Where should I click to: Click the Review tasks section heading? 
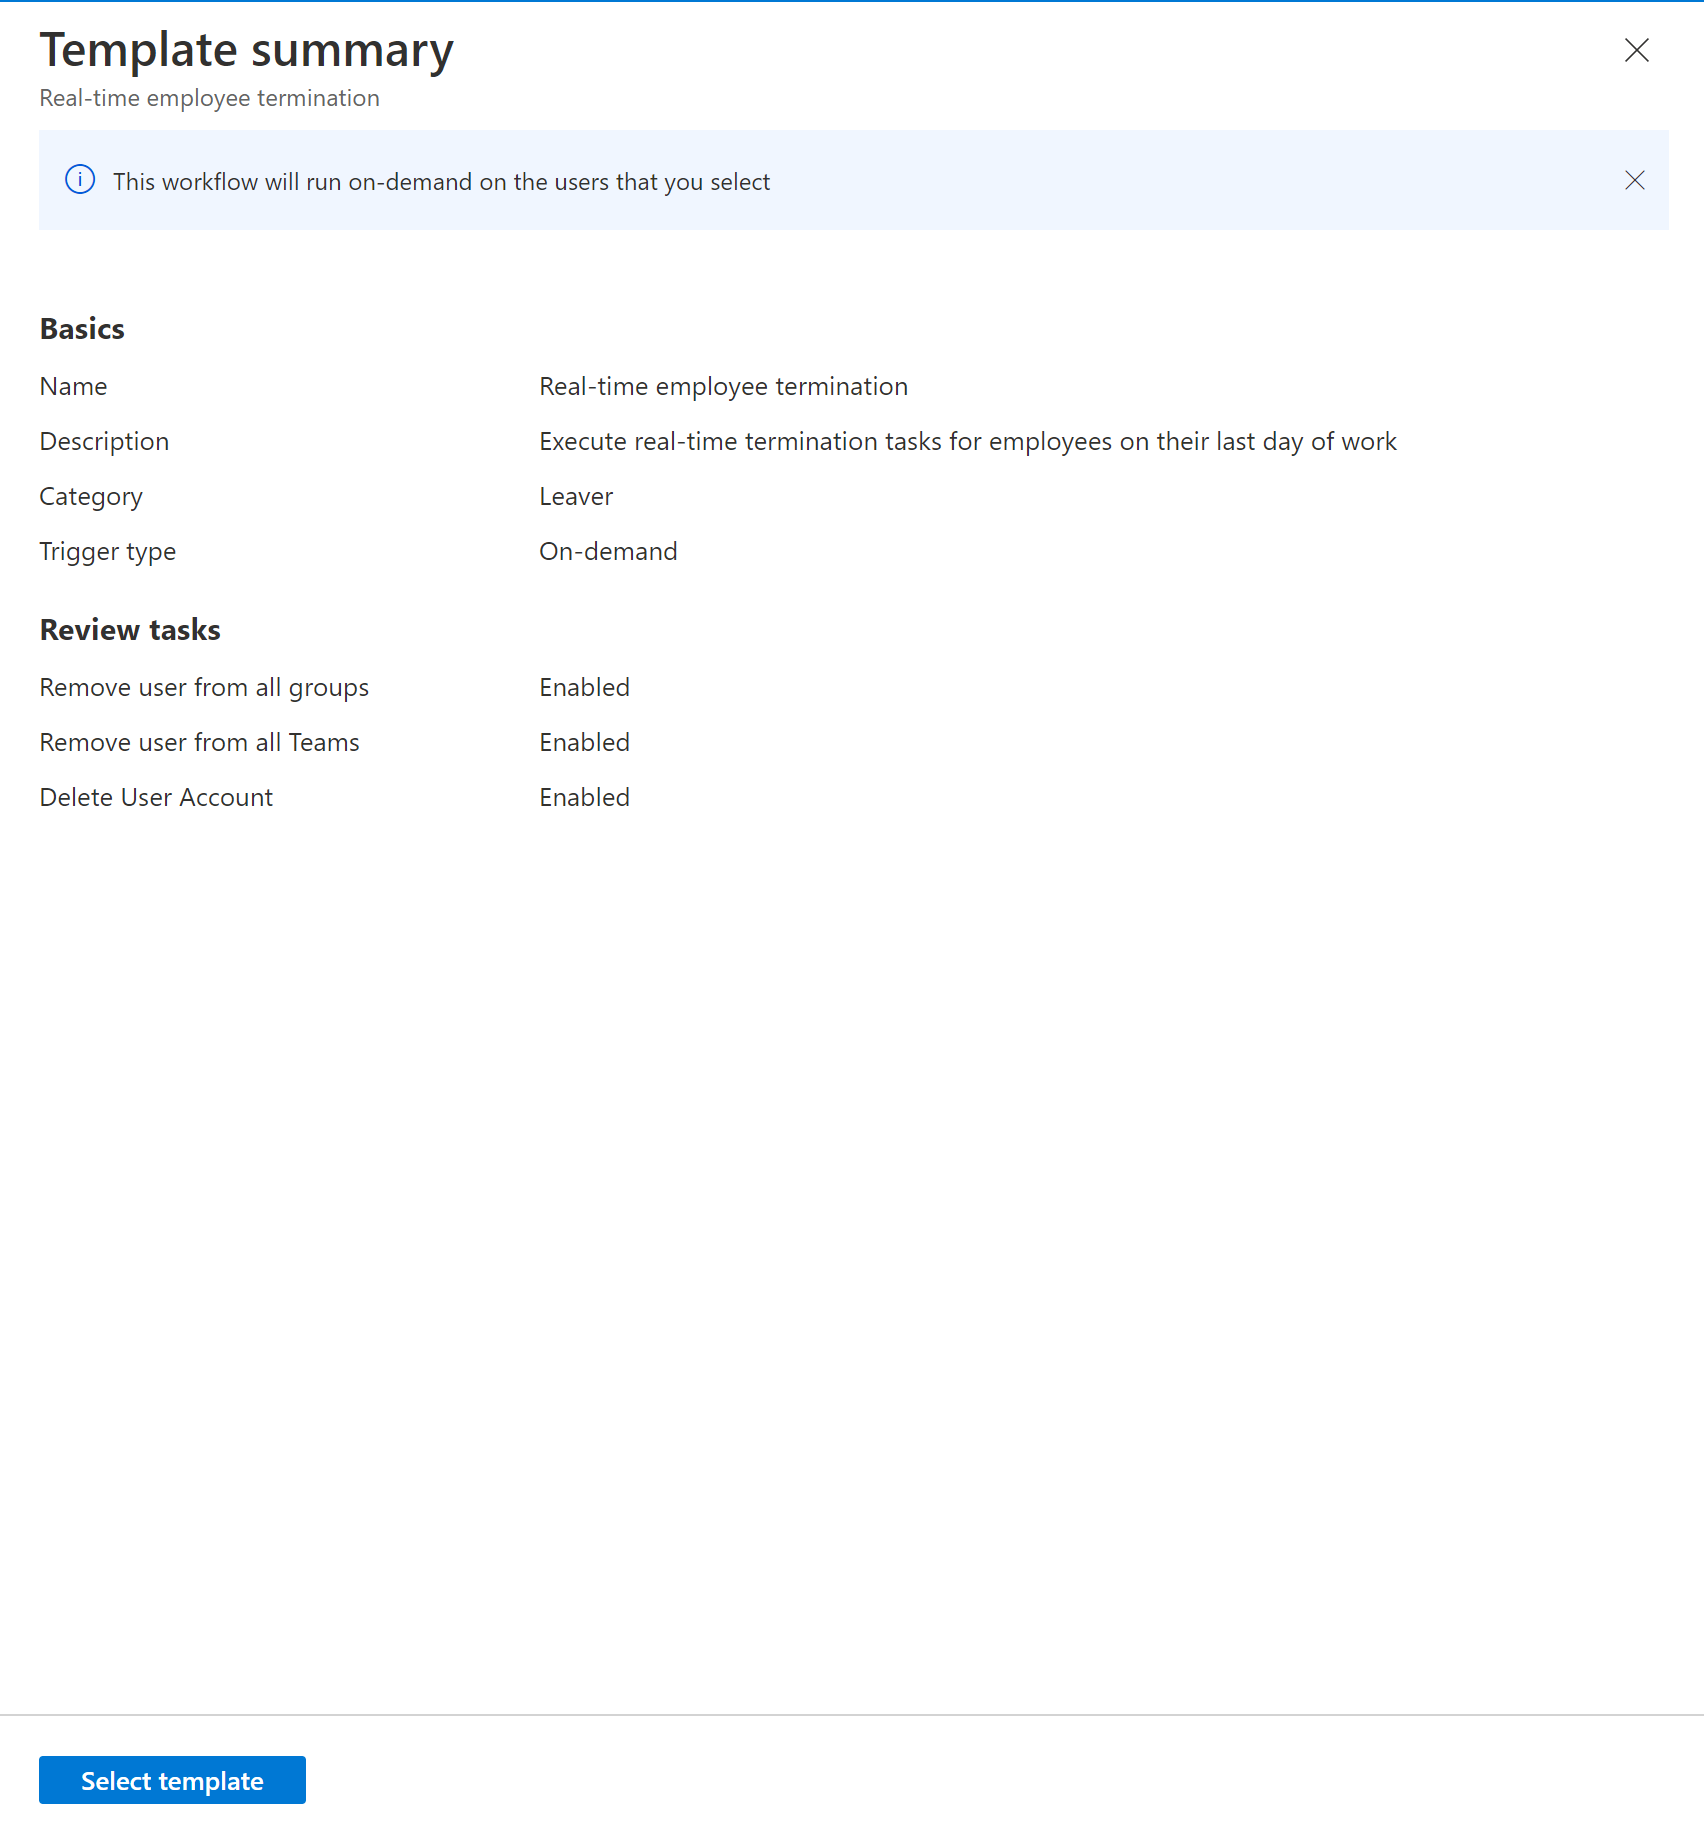(x=129, y=629)
